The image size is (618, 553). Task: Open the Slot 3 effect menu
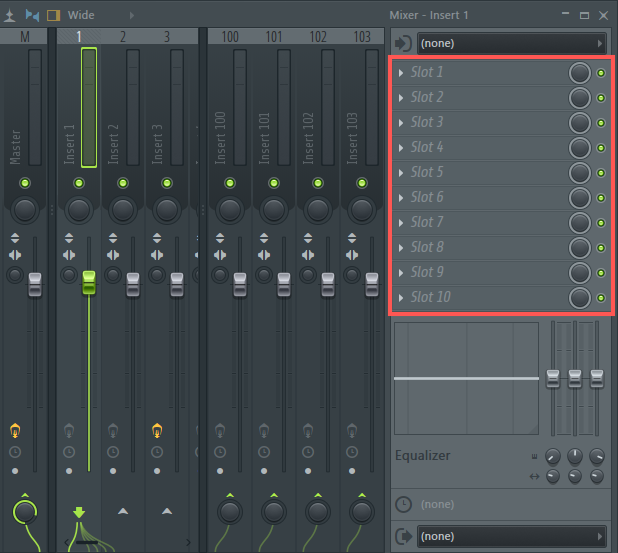pos(401,123)
